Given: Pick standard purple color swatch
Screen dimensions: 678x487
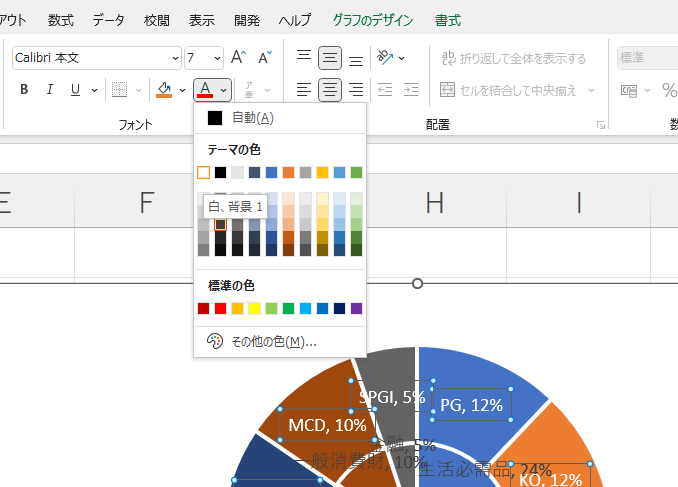Looking at the screenshot, I should pyautogui.click(x=356, y=308).
